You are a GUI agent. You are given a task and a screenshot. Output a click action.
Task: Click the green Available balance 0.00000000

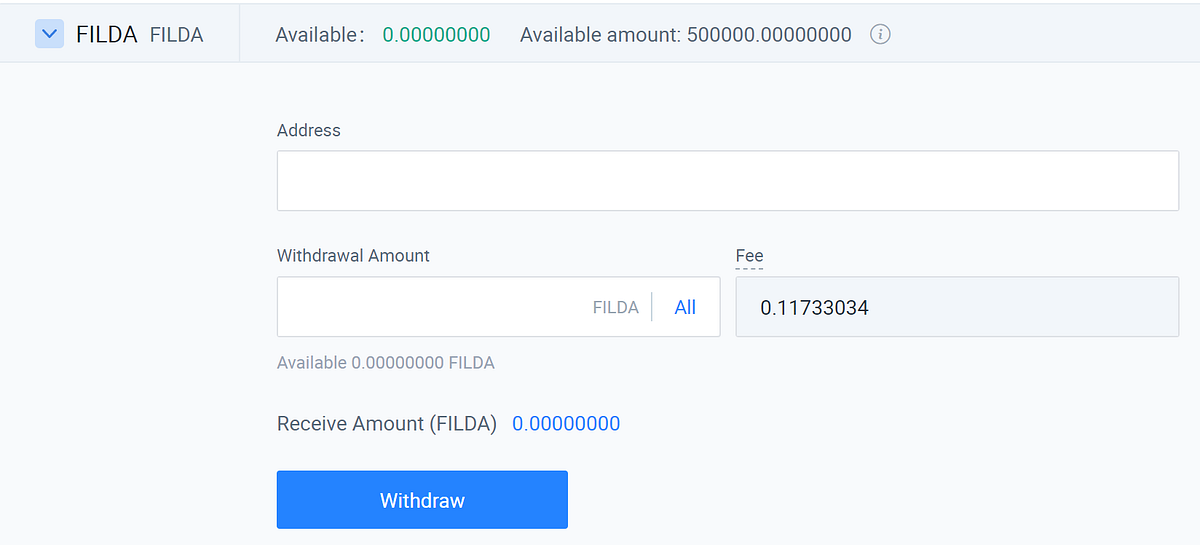coord(436,35)
